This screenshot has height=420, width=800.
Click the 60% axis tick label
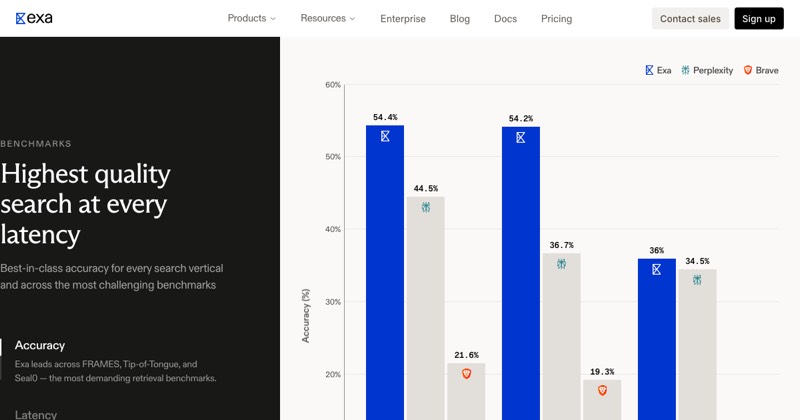click(x=333, y=85)
